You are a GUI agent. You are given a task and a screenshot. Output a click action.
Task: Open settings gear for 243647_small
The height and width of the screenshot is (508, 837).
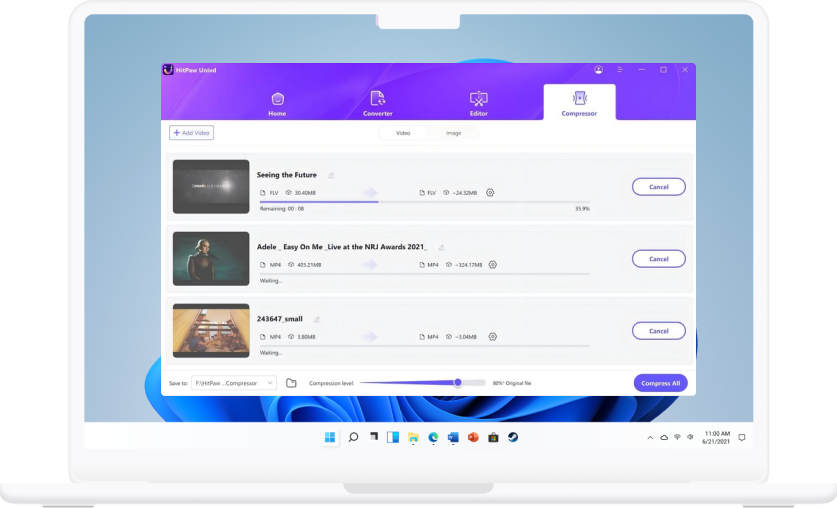click(x=493, y=337)
